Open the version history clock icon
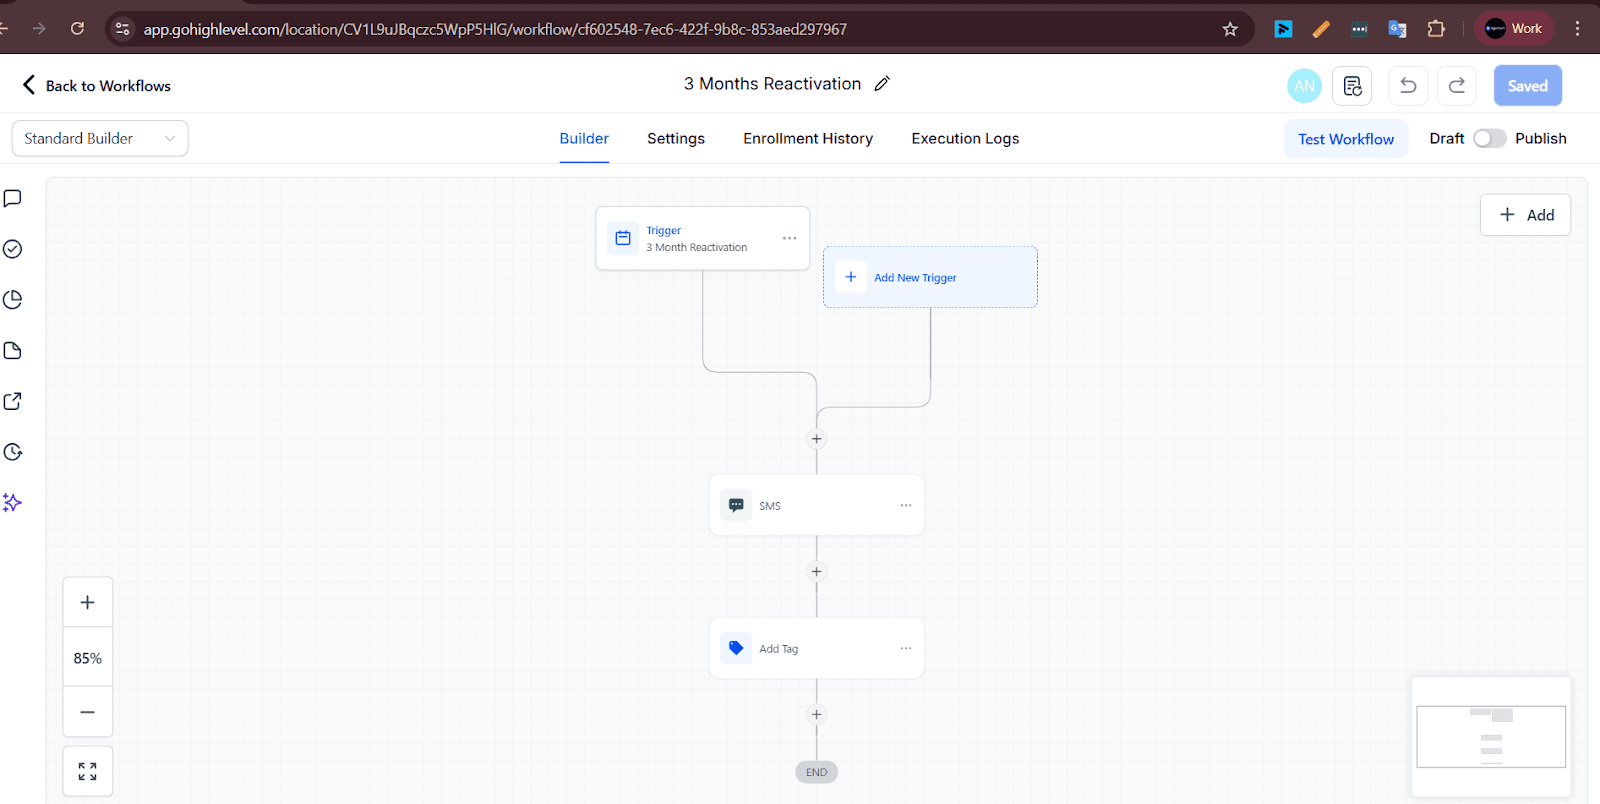Viewport: 1600px width, 804px height. coord(13,452)
